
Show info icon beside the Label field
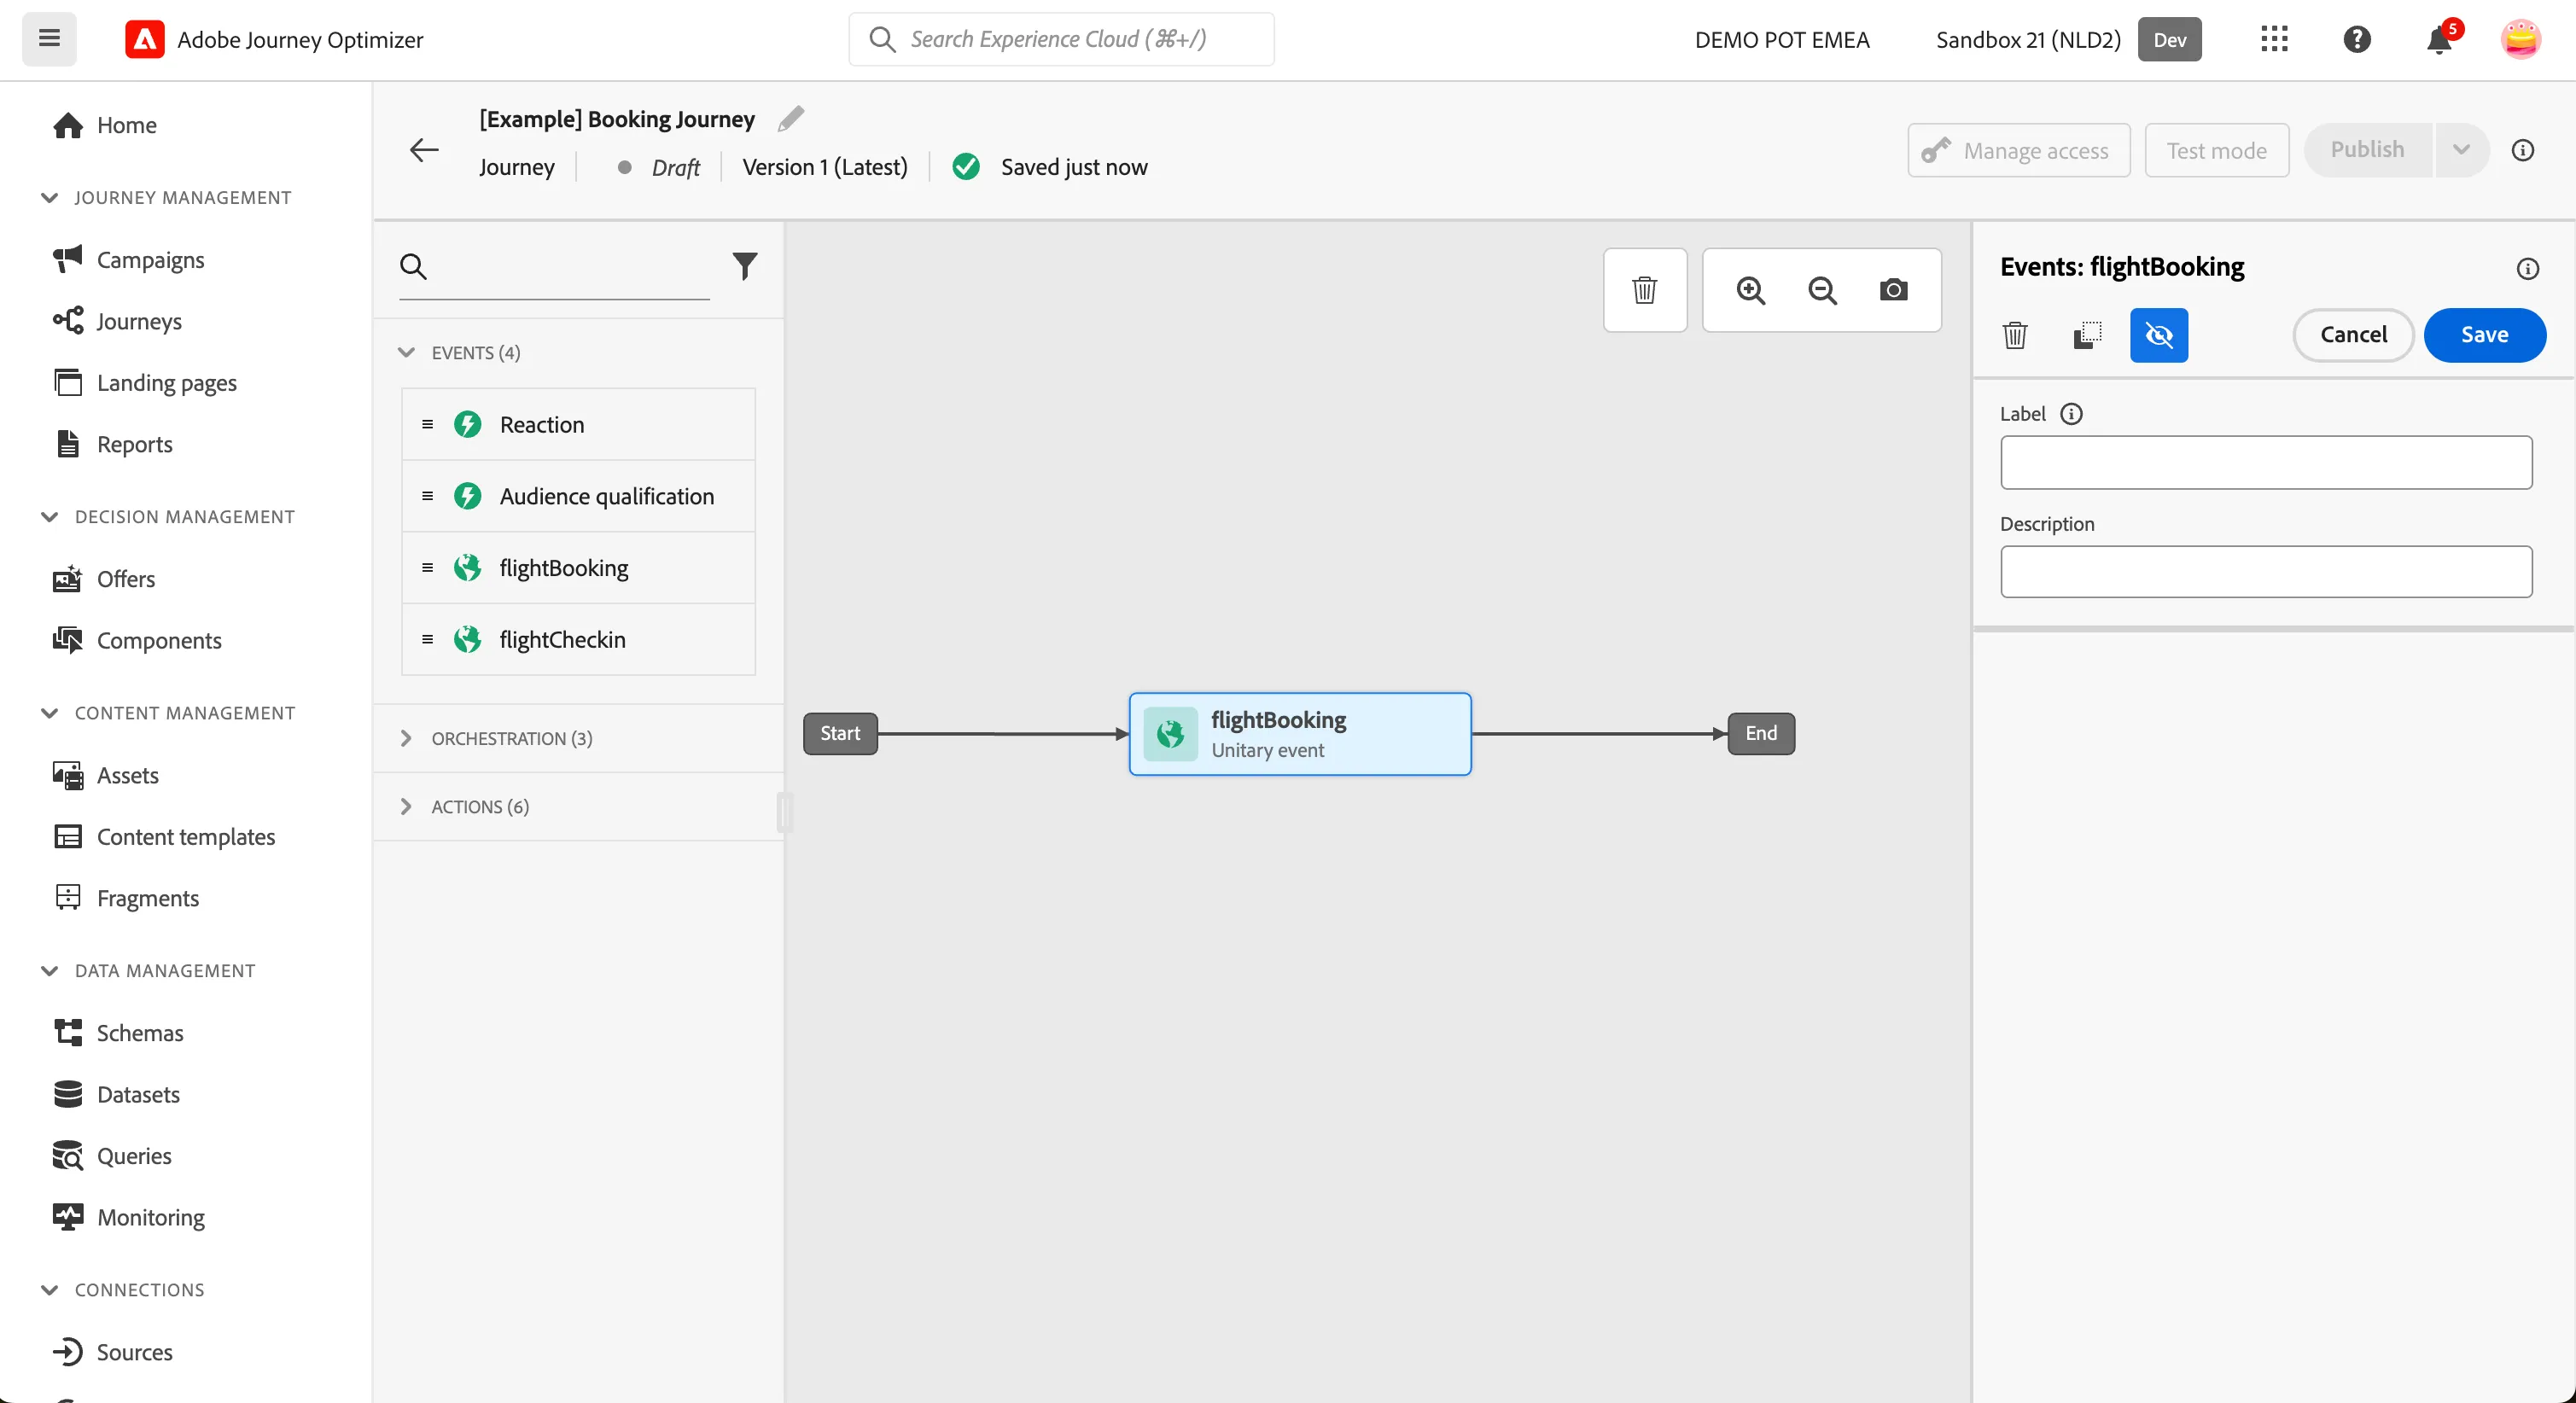[x=2072, y=414]
